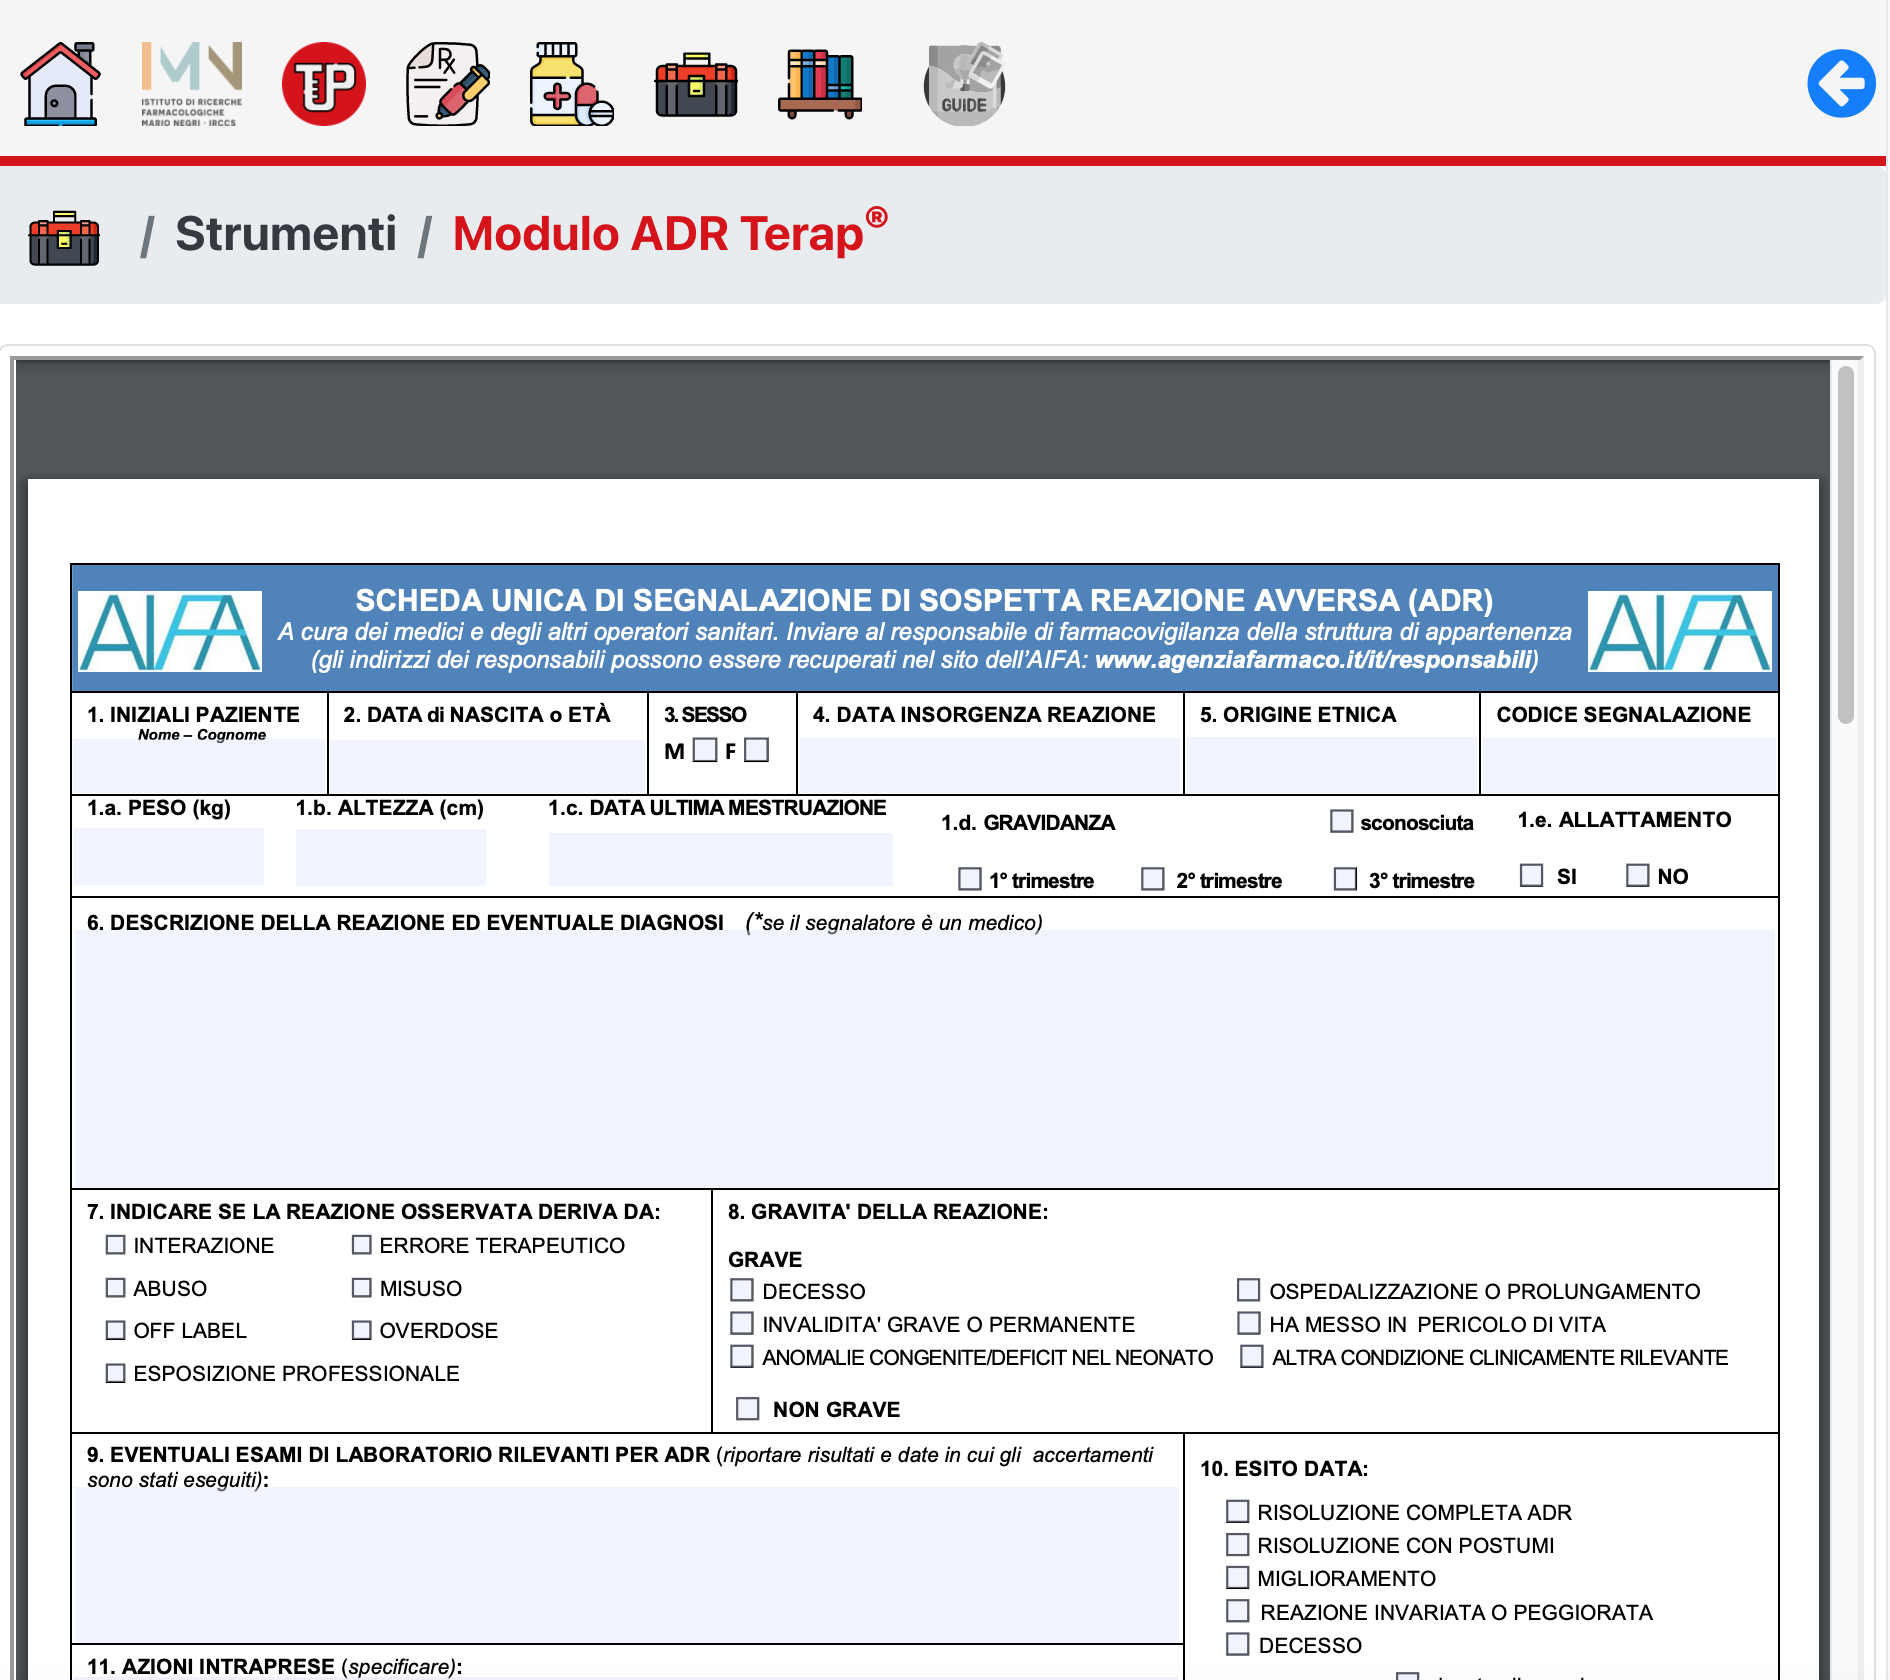Image resolution: width=1890 pixels, height=1680 pixels.
Task: Click the CODICE SEGNALAZIONE field
Action: point(1628,766)
